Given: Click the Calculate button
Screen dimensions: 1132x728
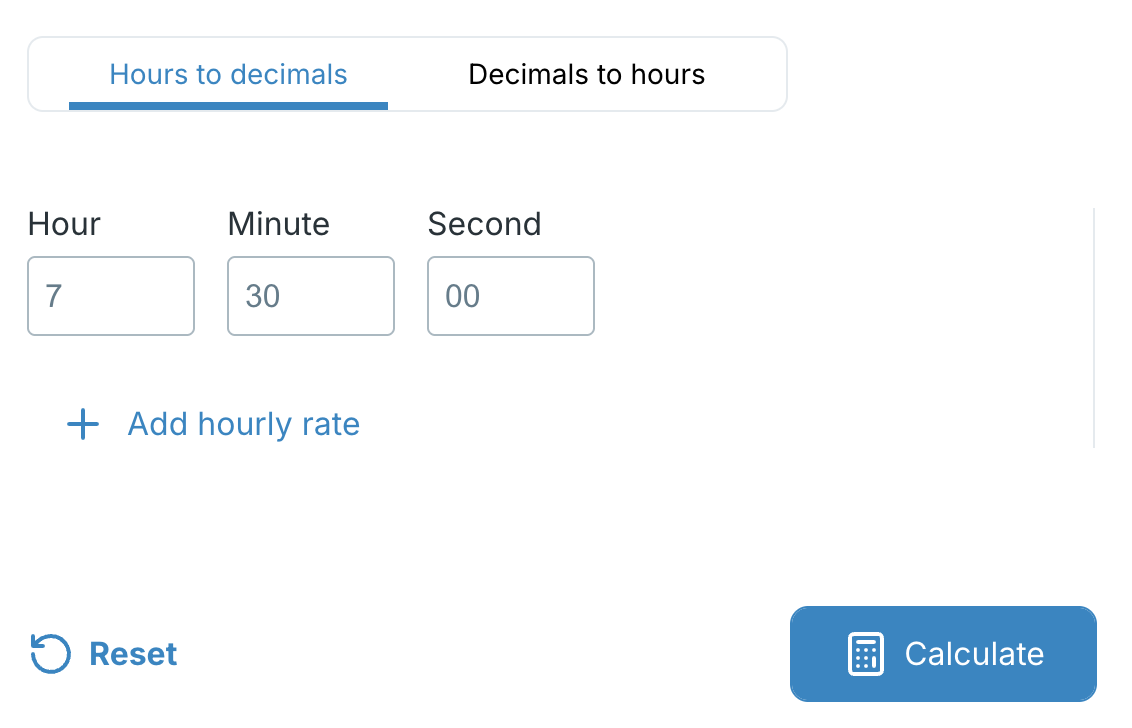Looking at the screenshot, I should click(x=942, y=654).
